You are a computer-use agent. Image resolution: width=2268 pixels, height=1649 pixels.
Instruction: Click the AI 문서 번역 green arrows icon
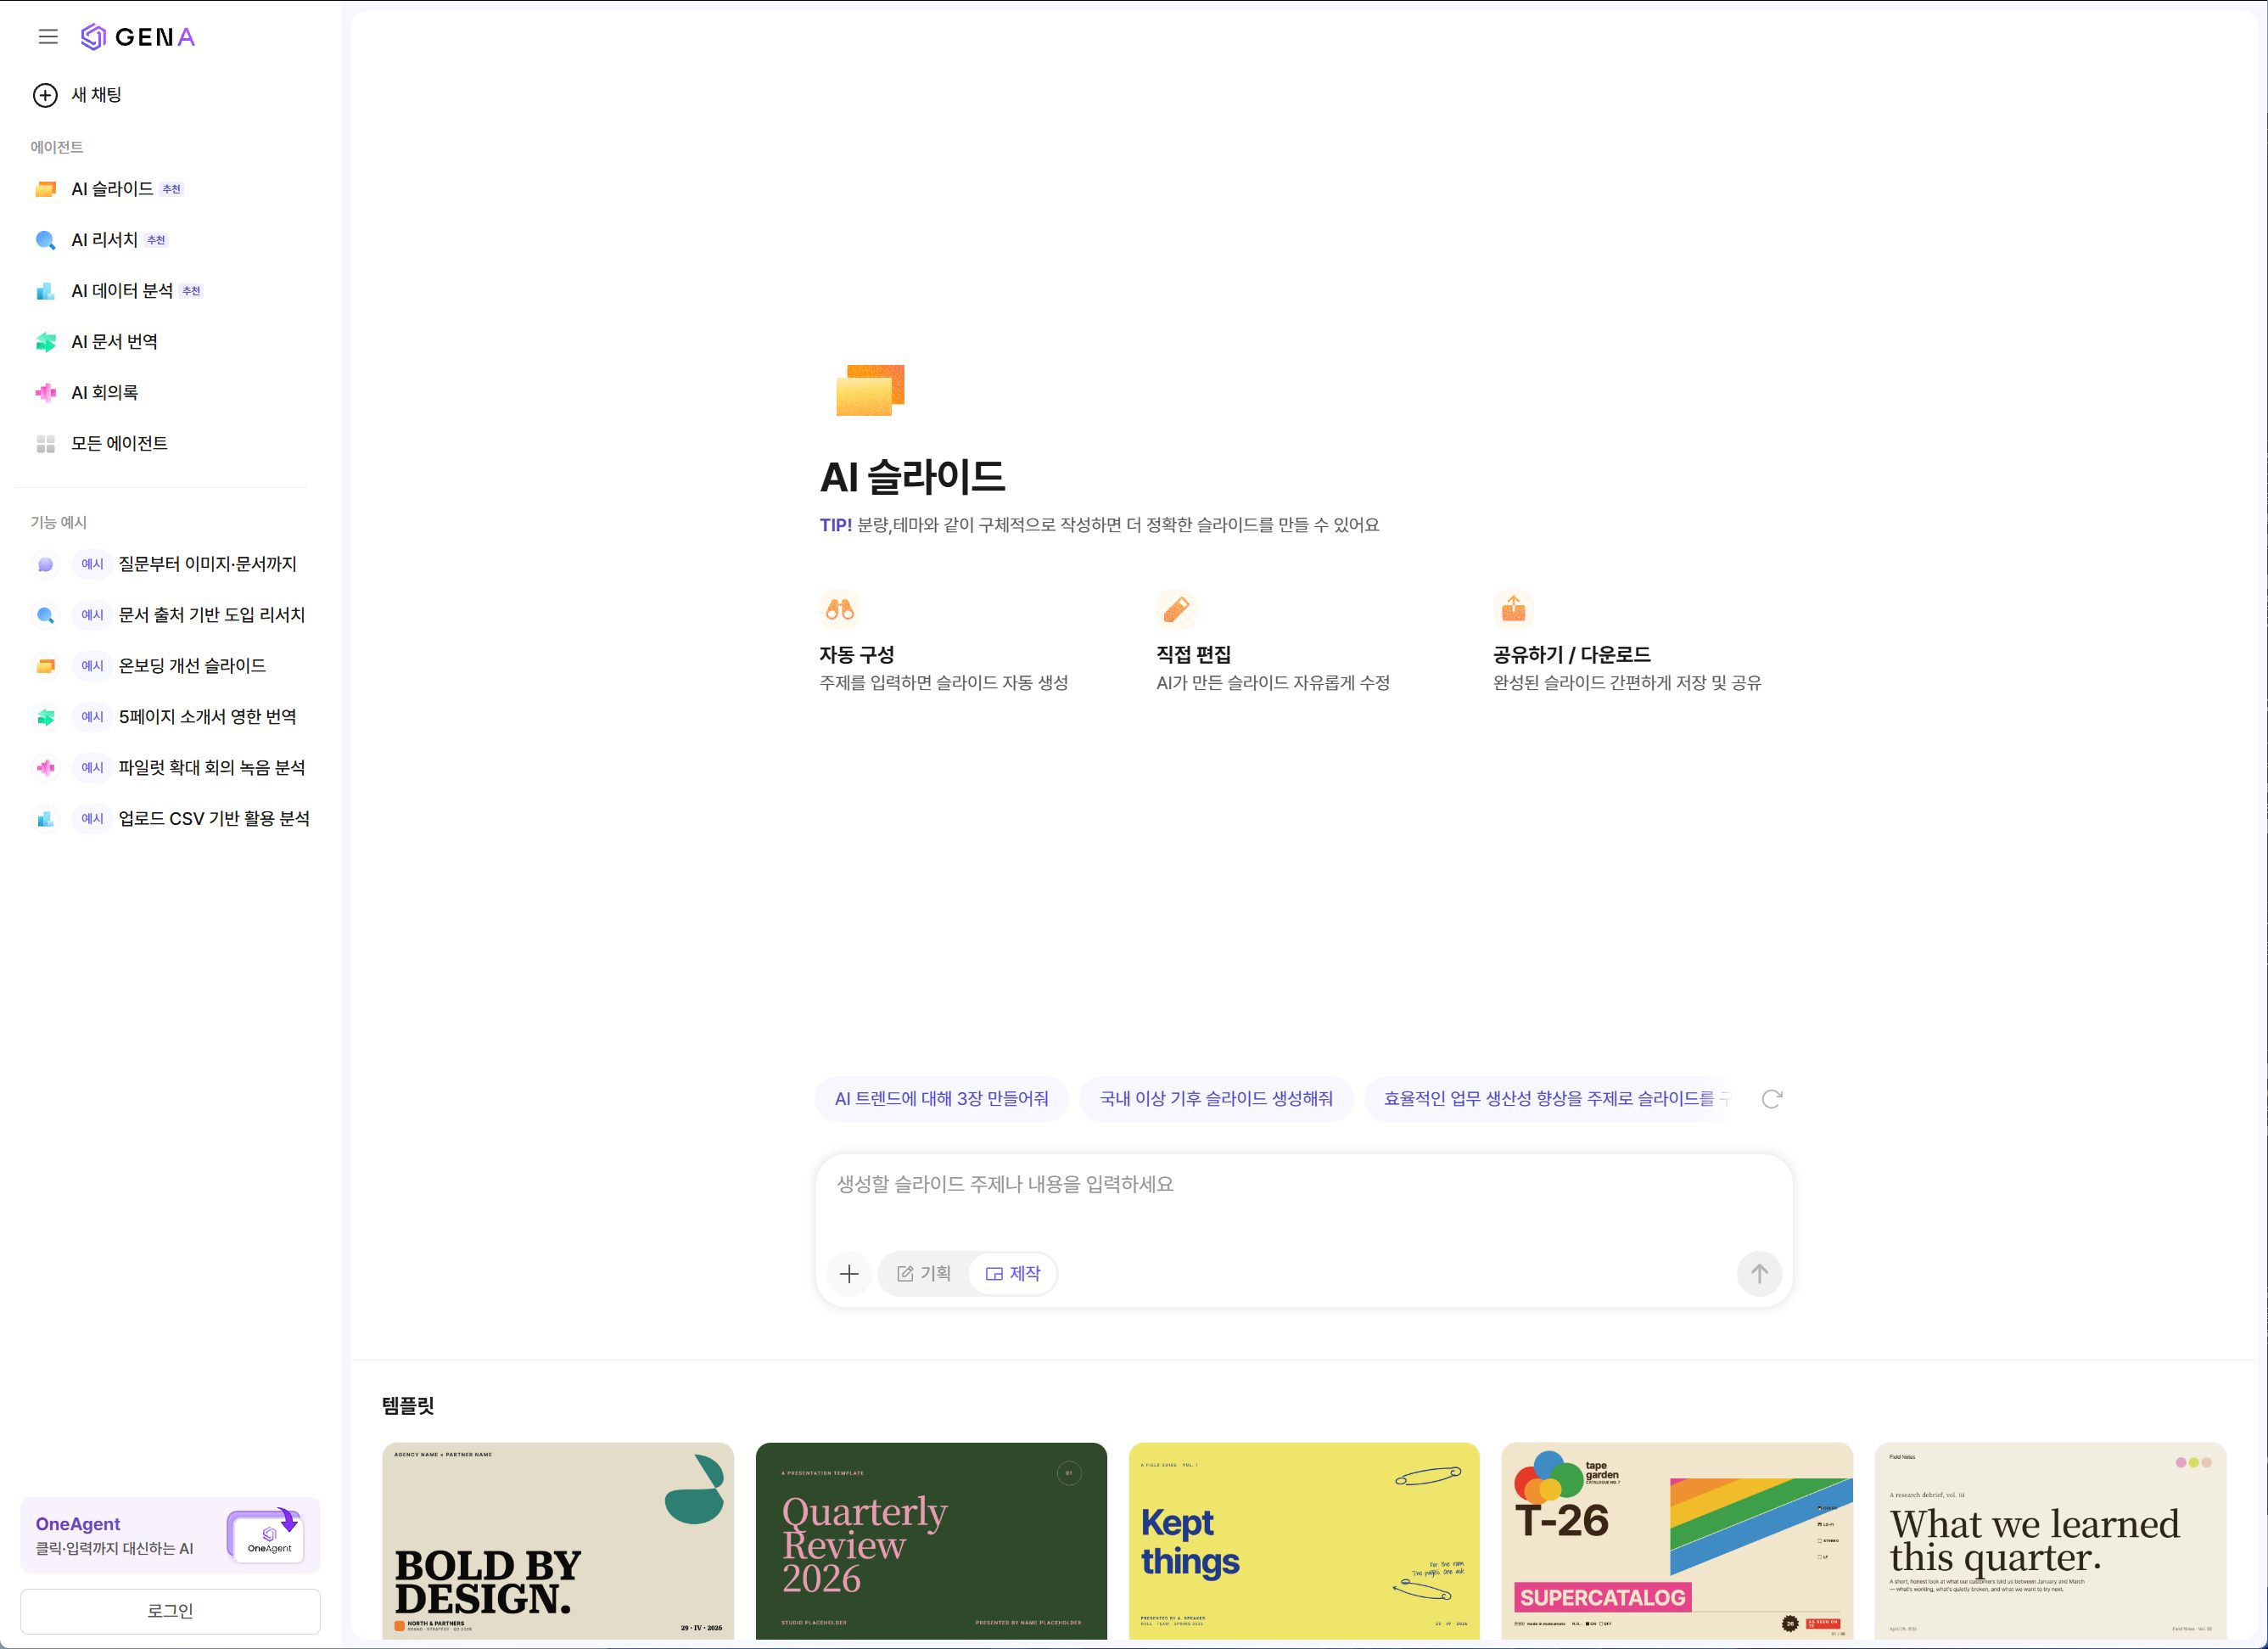point(46,342)
